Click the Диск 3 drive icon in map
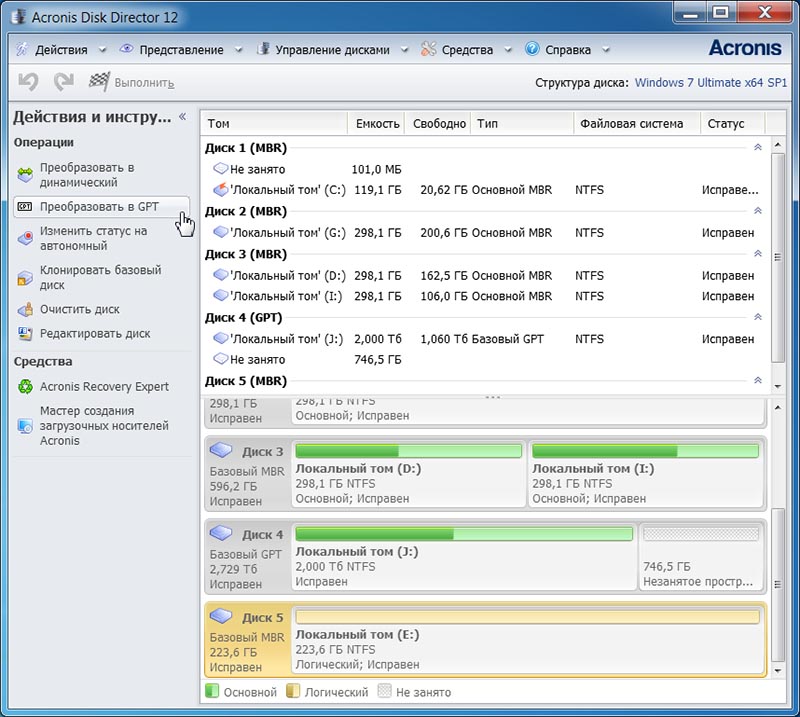 (x=221, y=450)
